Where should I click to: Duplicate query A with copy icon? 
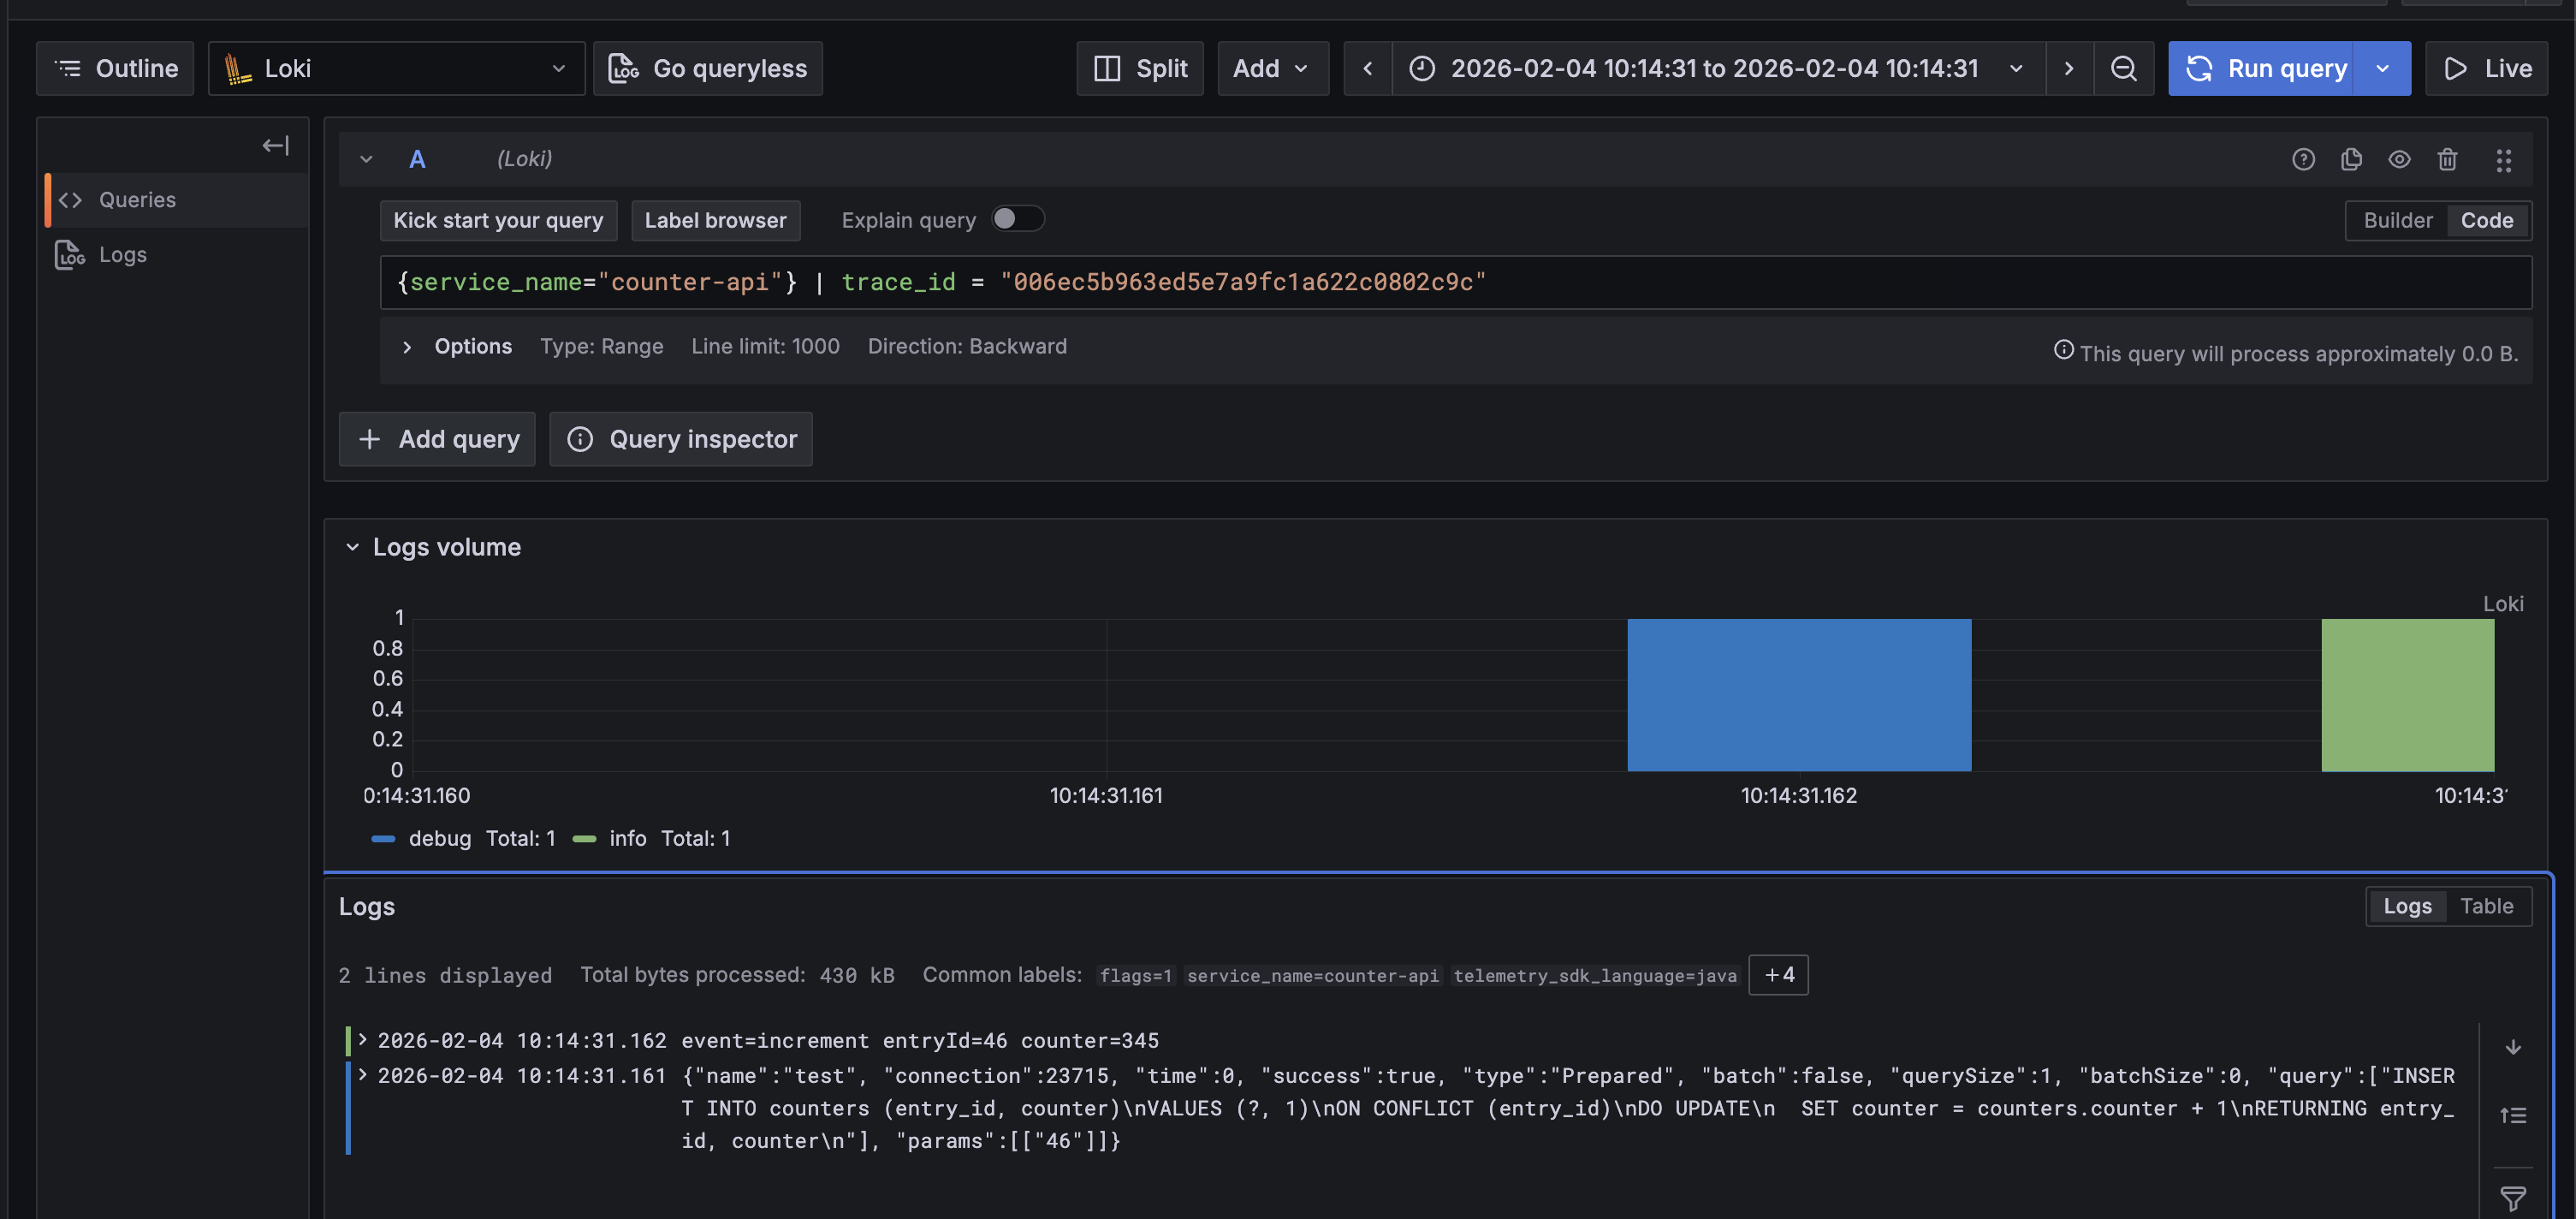tap(2351, 159)
